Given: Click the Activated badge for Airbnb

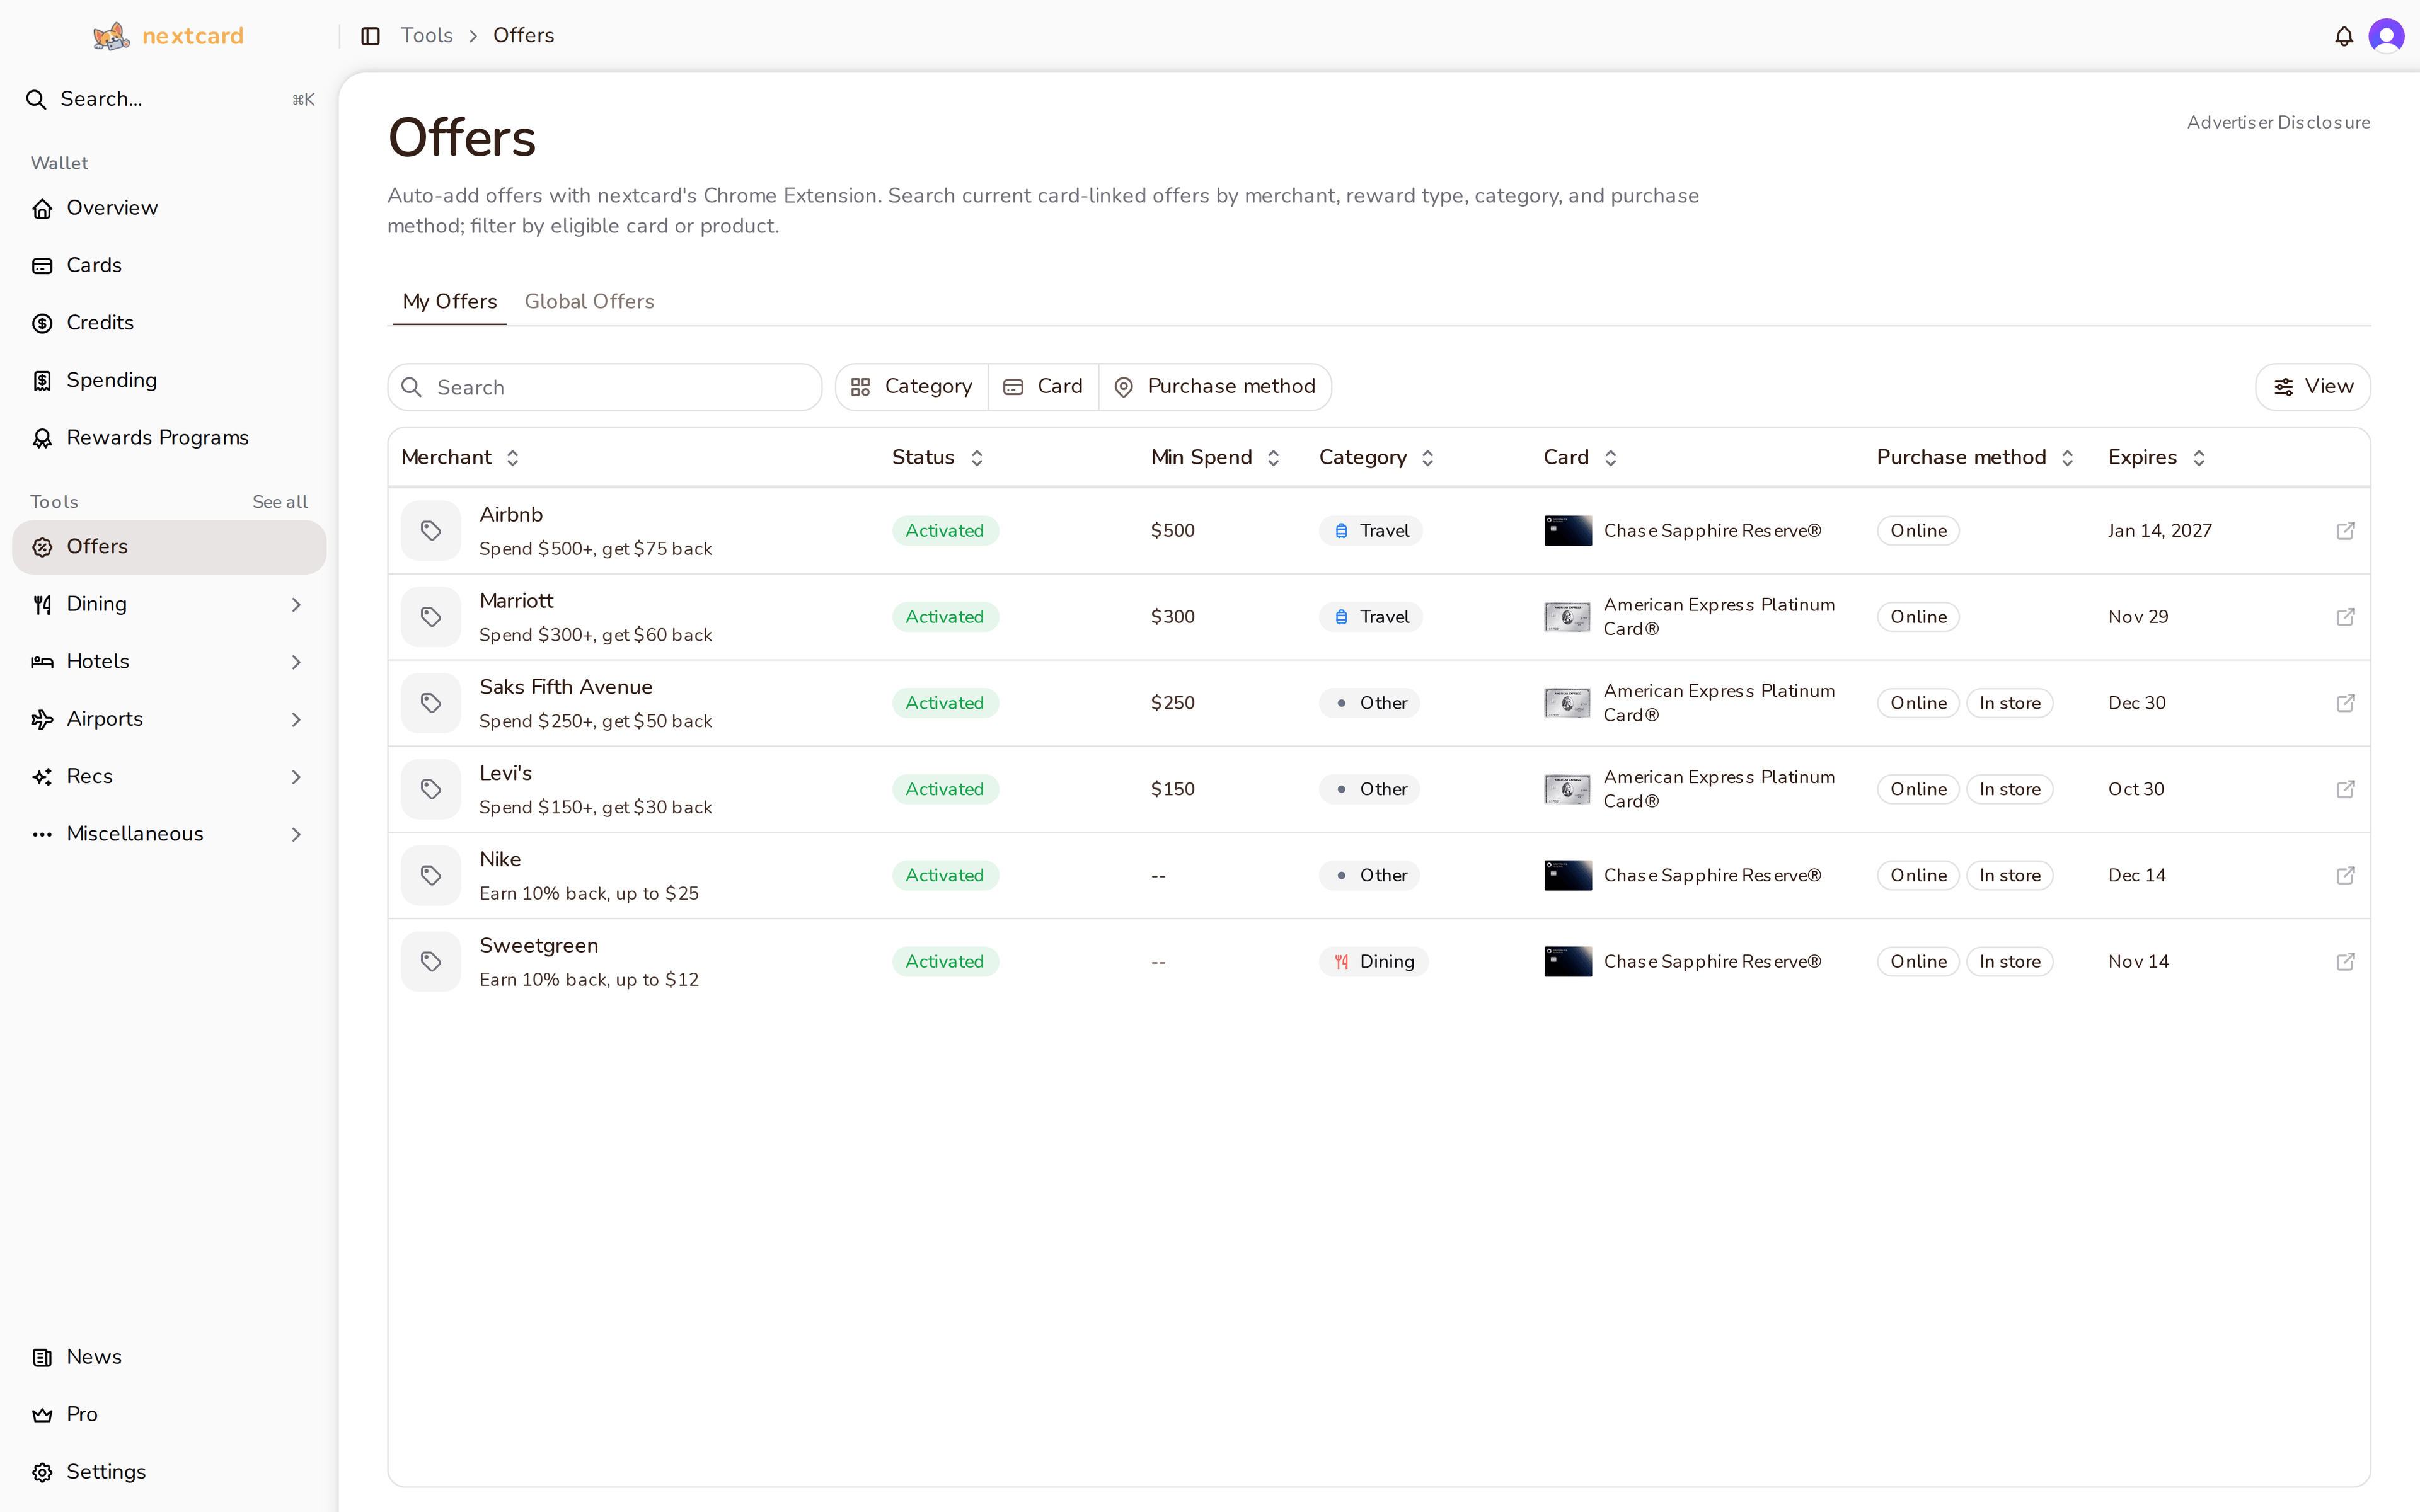Looking at the screenshot, I should (x=945, y=531).
